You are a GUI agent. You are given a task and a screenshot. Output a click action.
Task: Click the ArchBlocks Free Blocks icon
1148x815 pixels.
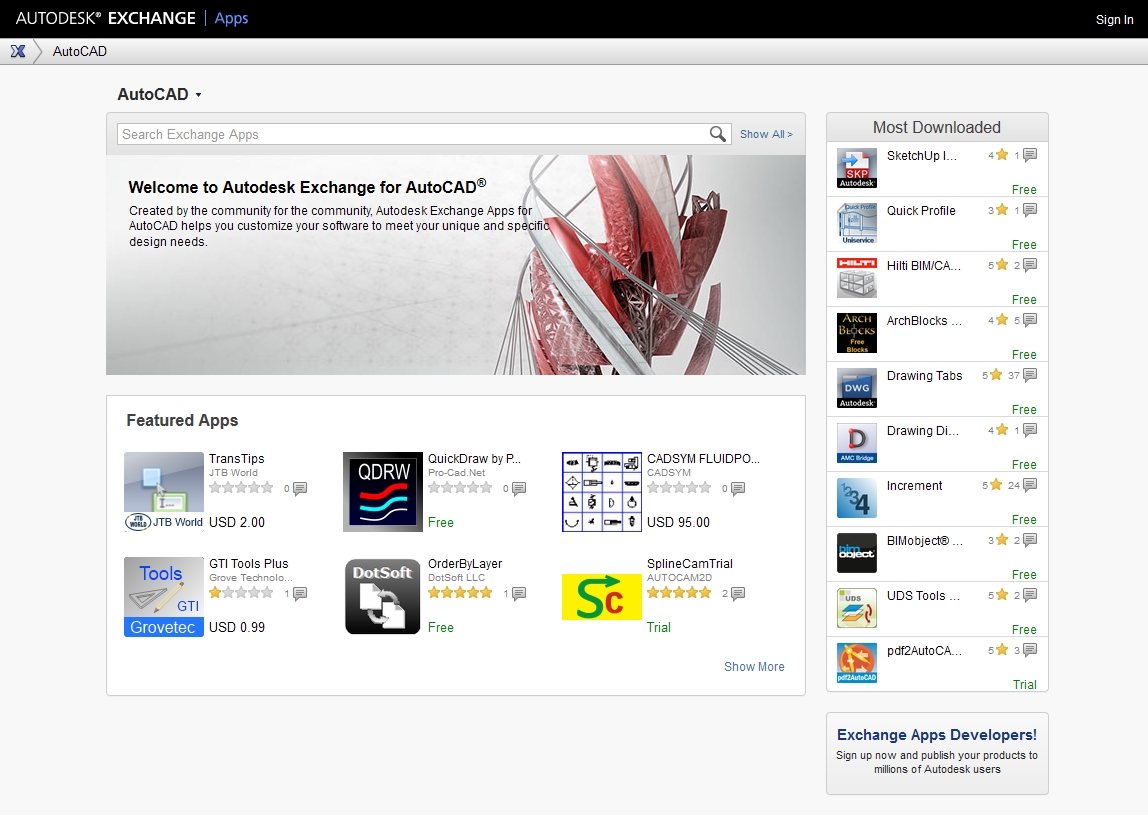(x=858, y=333)
